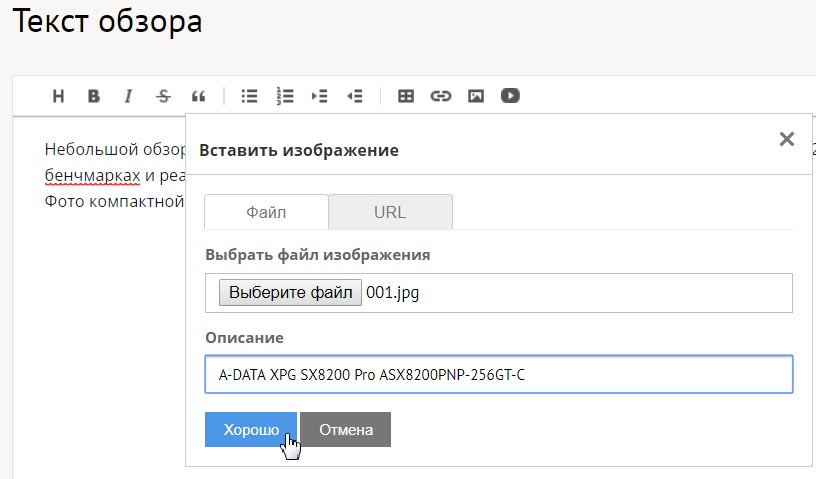Screen dimensions: 816x479
Task: Cancel with the Отмена button
Action: [345, 429]
